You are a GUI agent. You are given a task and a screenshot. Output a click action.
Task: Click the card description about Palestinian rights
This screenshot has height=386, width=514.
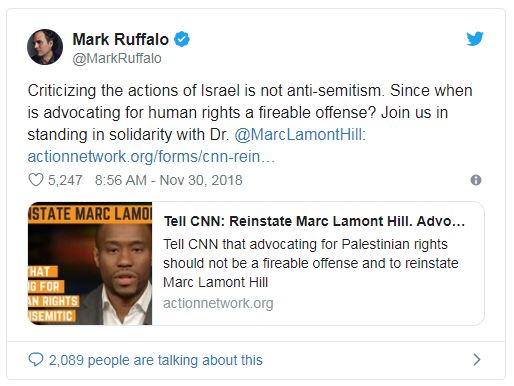[x=311, y=263]
